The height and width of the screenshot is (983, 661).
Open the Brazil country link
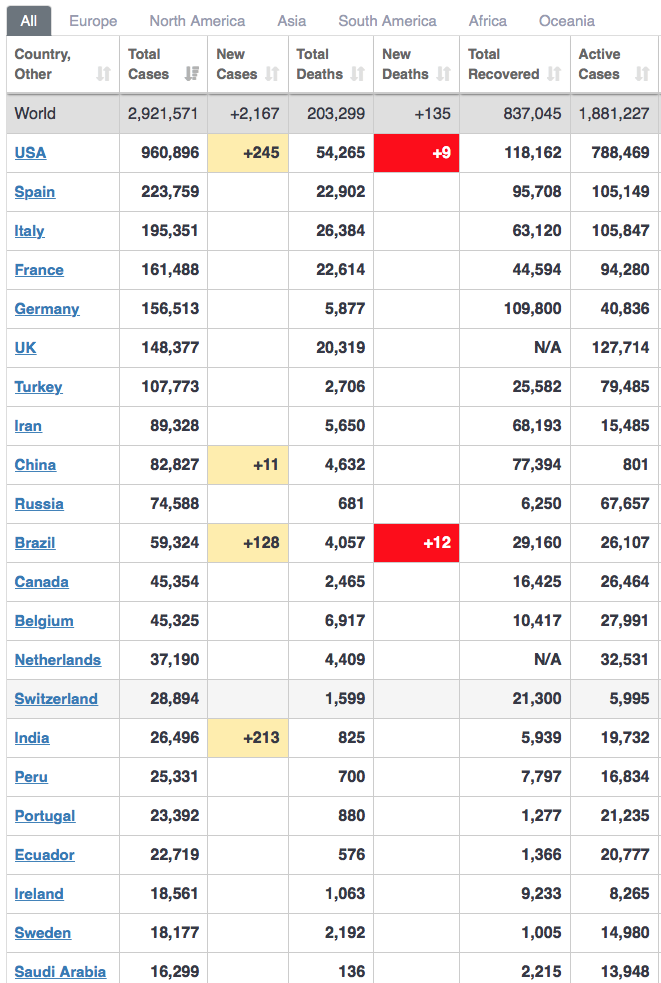click(x=35, y=543)
